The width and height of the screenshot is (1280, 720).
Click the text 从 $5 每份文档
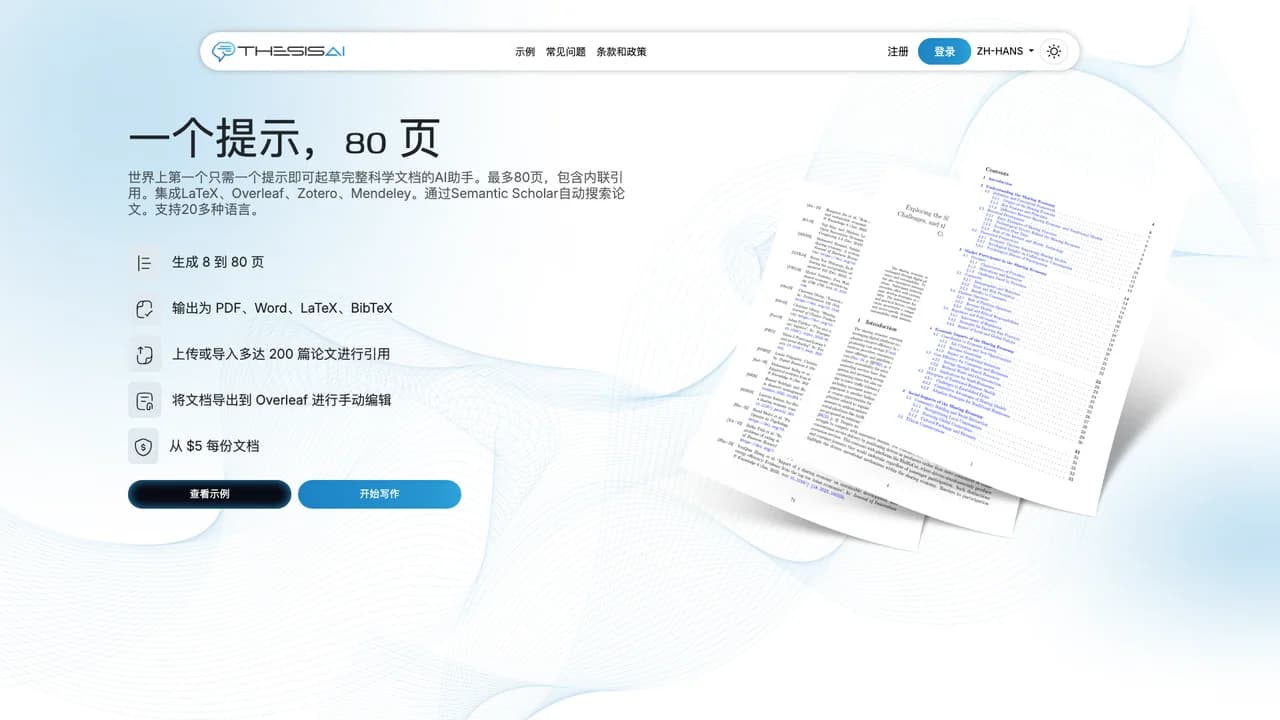coord(214,446)
